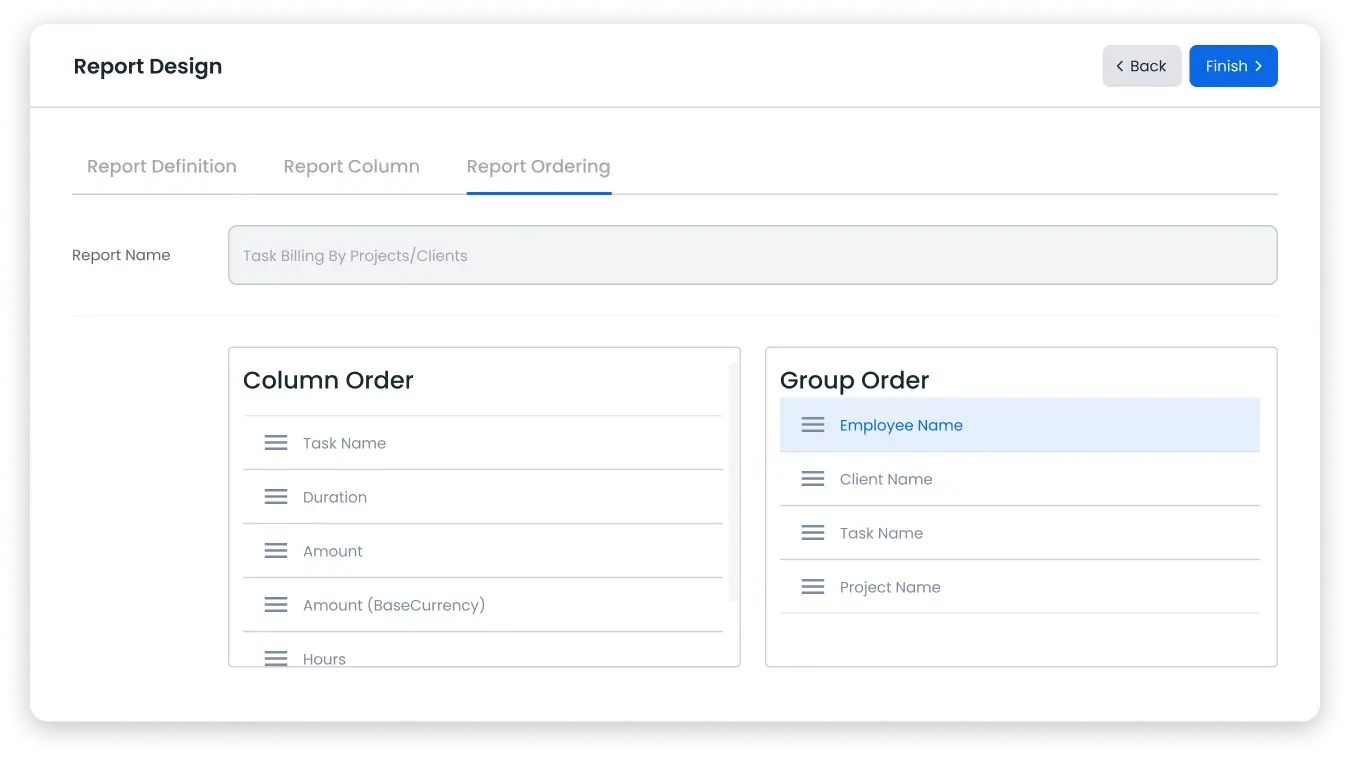Select Project Name in Group Order
This screenshot has height=758, width=1350.
1020,587
